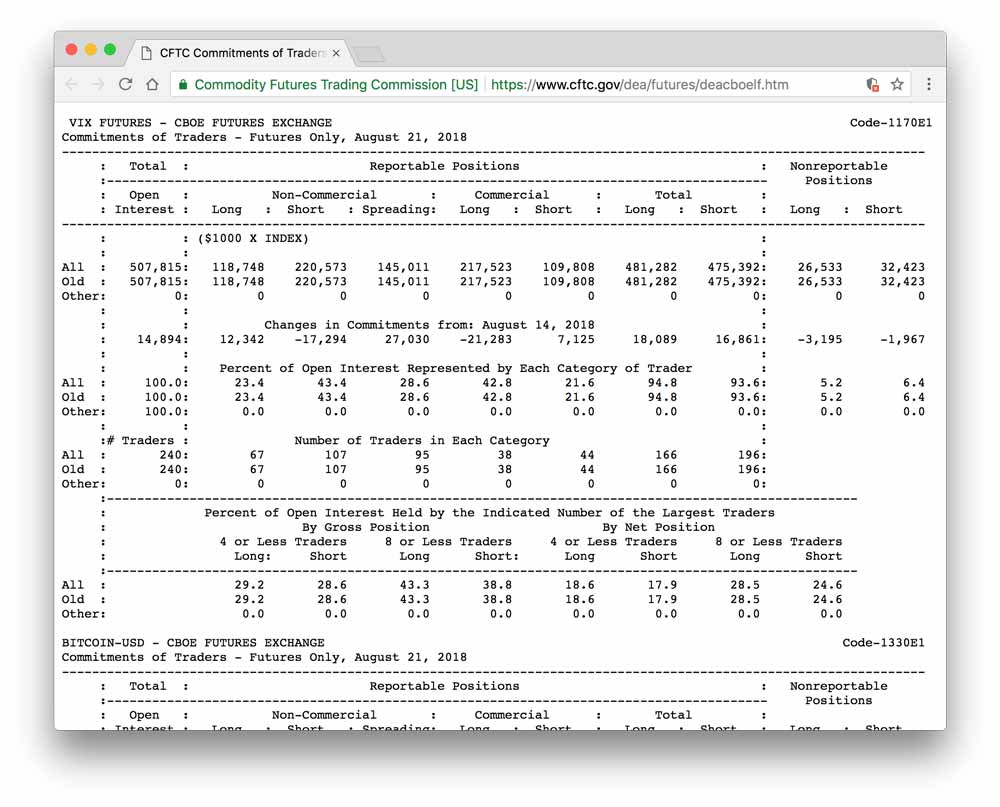The height and width of the screenshot is (807, 1000).
Task: Open the extension icon in the address bar
Action: coord(872,84)
